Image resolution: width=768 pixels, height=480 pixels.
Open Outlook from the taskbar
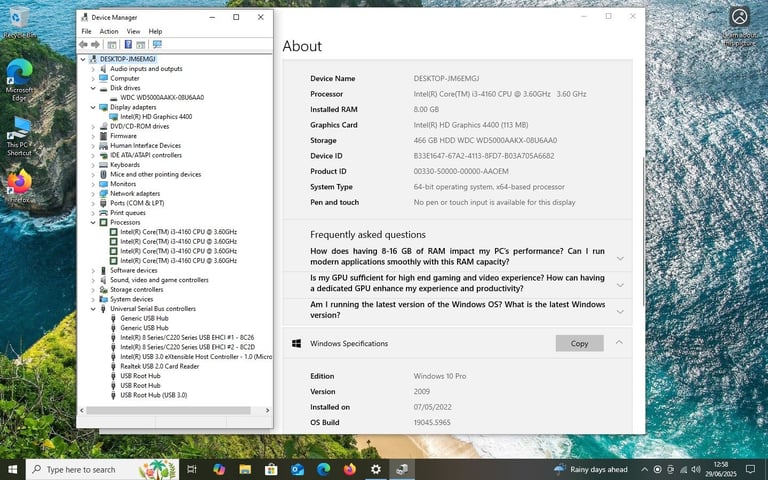297,470
